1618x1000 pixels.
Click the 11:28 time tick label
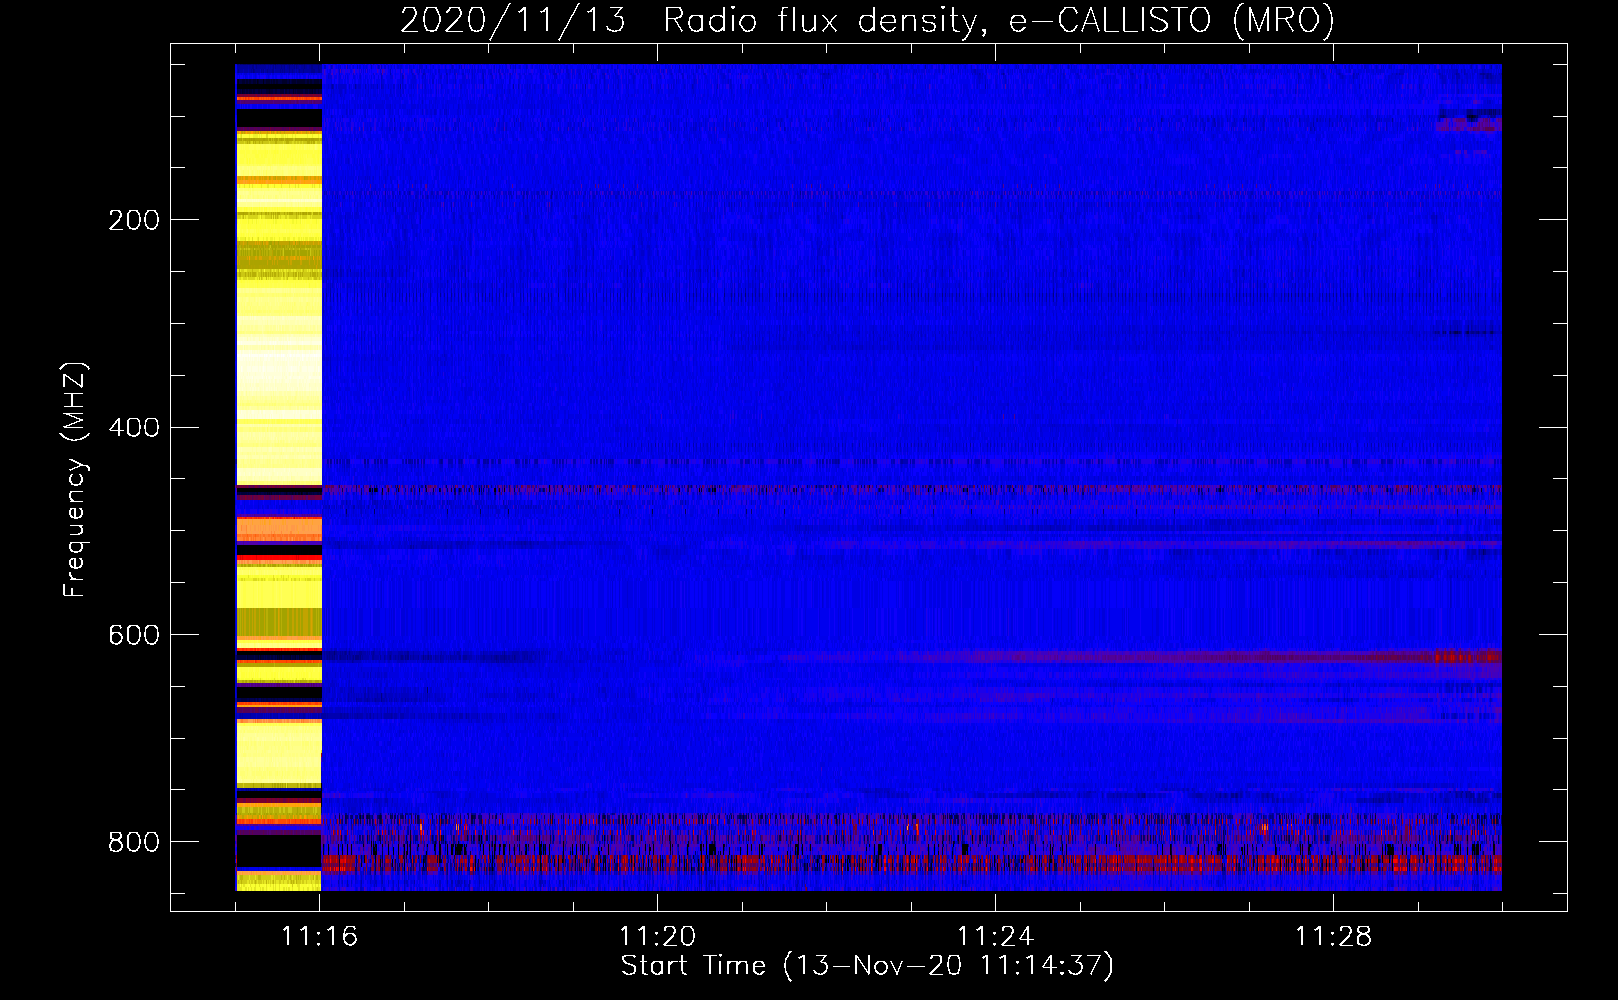[1333, 937]
